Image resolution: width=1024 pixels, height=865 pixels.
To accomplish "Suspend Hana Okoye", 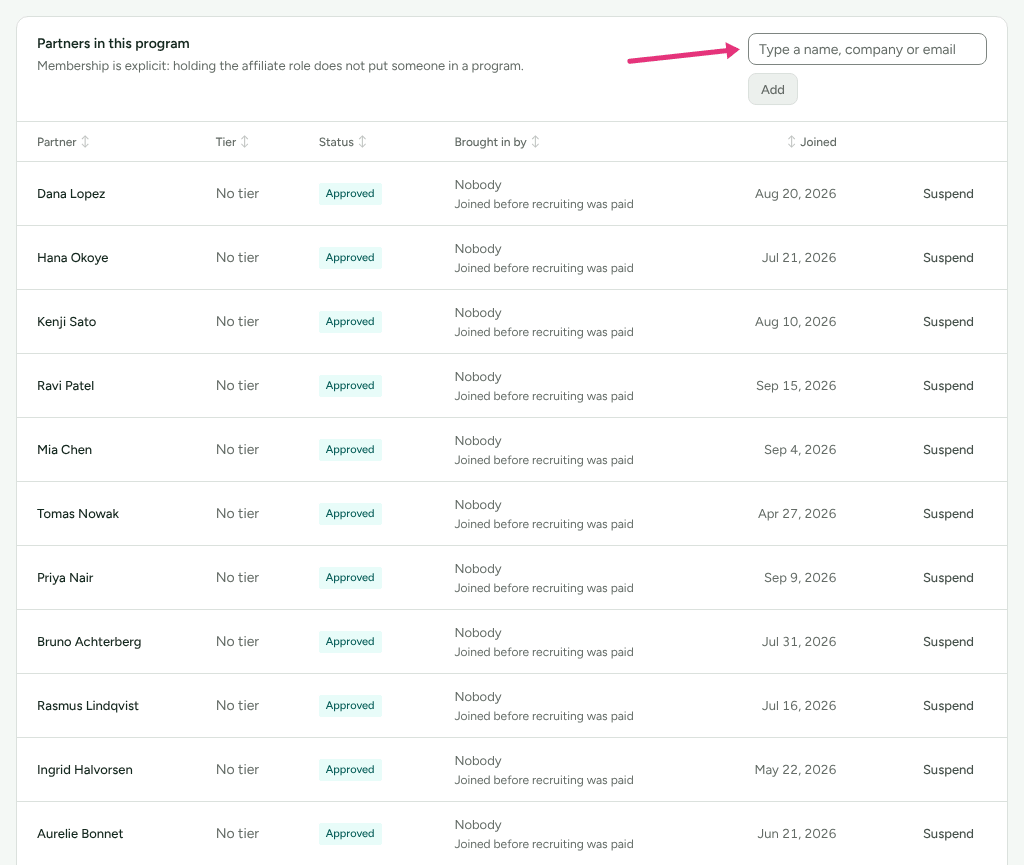I will (948, 258).
